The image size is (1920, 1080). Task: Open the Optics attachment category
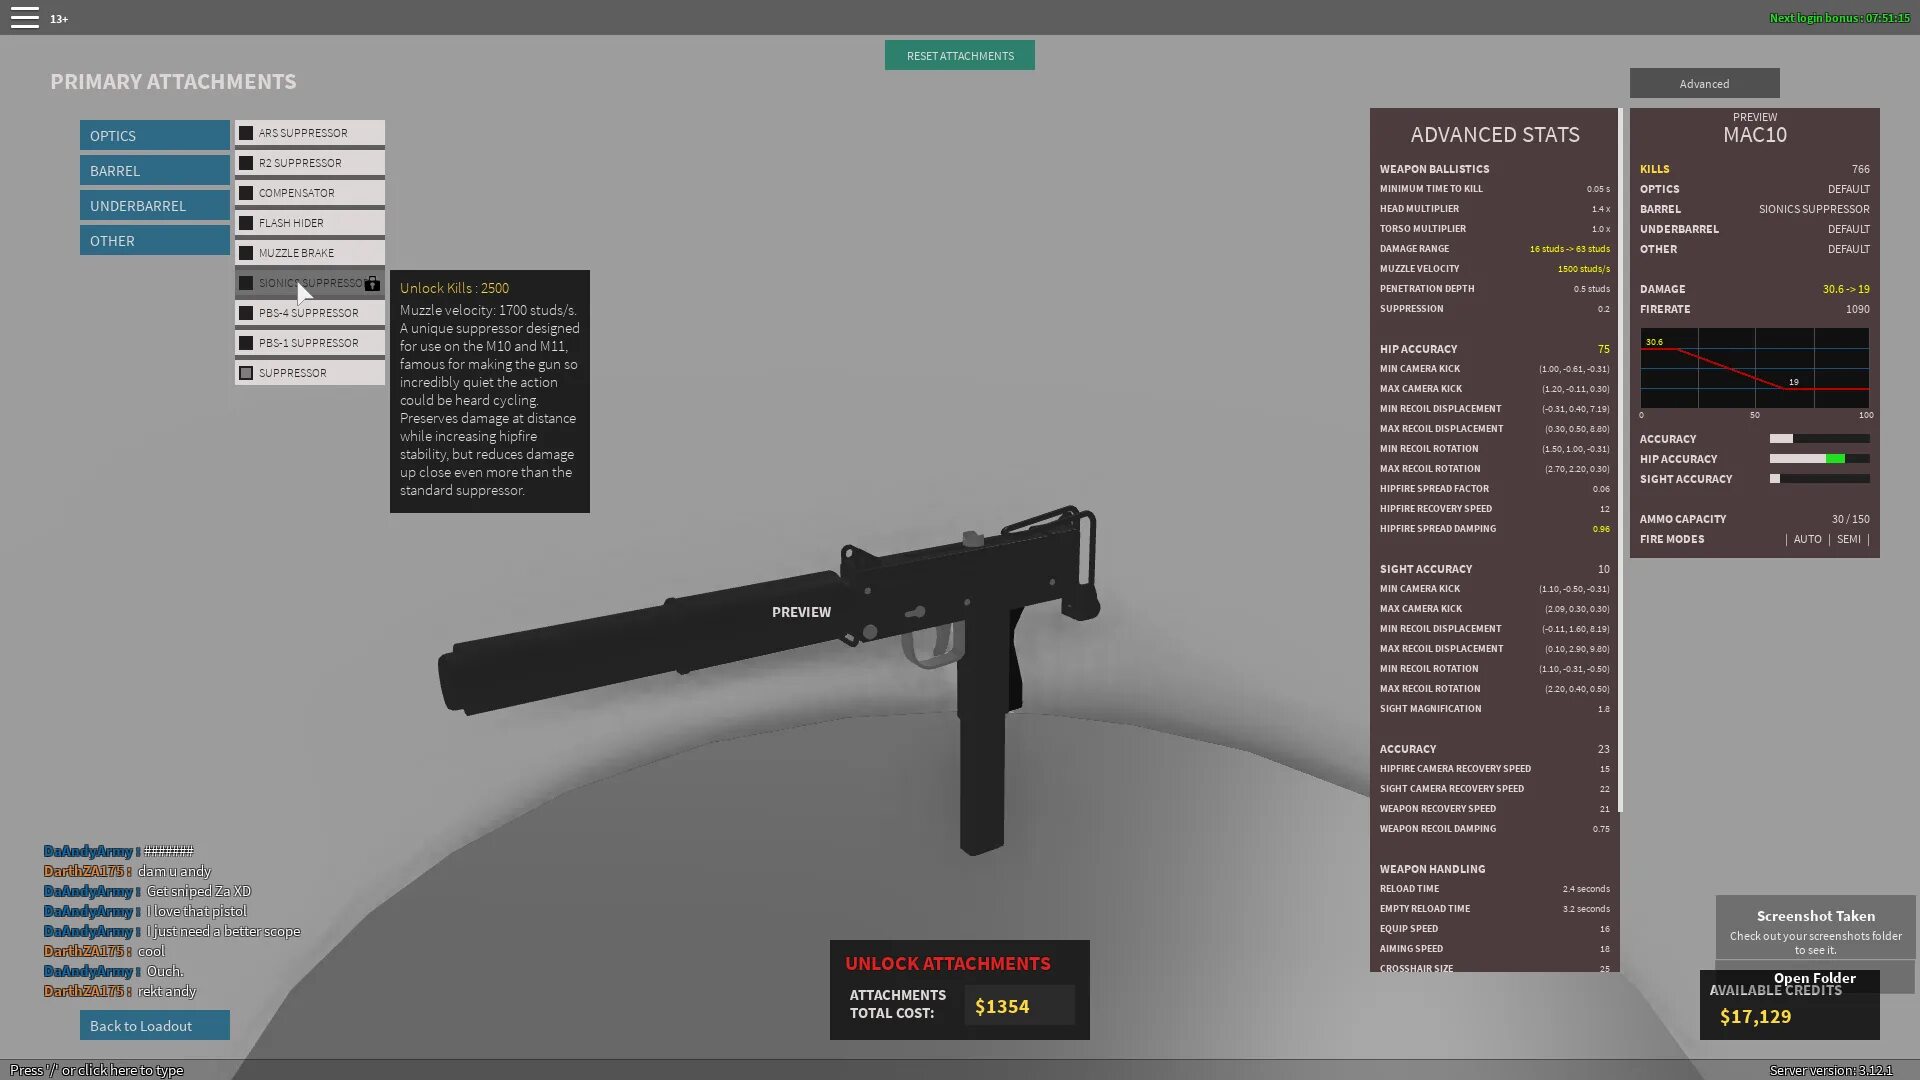click(x=154, y=136)
